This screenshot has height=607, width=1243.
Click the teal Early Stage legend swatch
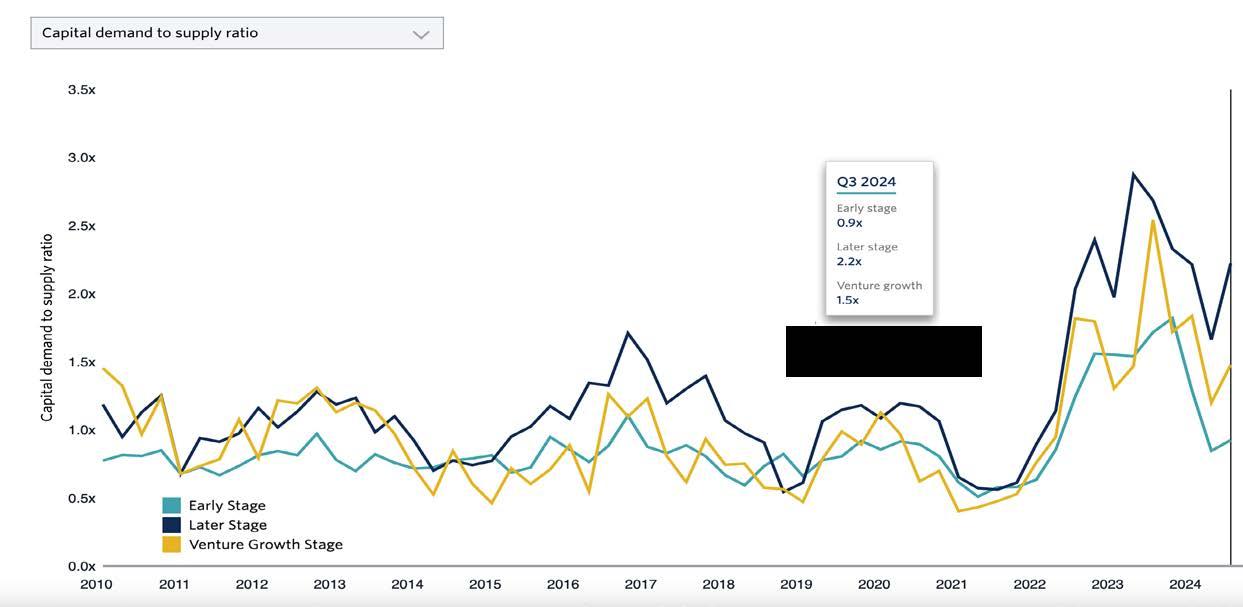click(172, 506)
